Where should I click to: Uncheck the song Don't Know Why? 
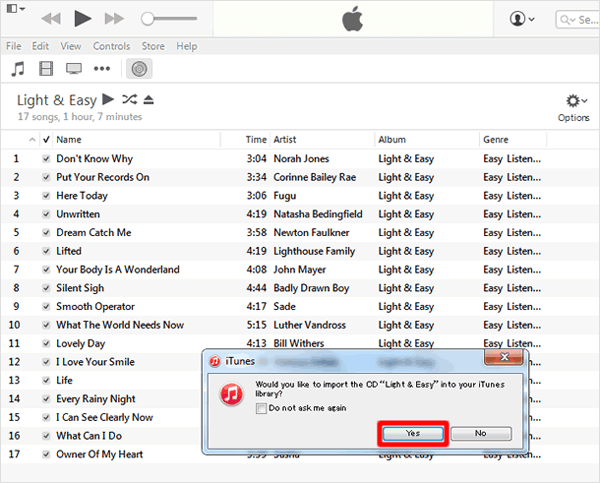coord(46,158)
